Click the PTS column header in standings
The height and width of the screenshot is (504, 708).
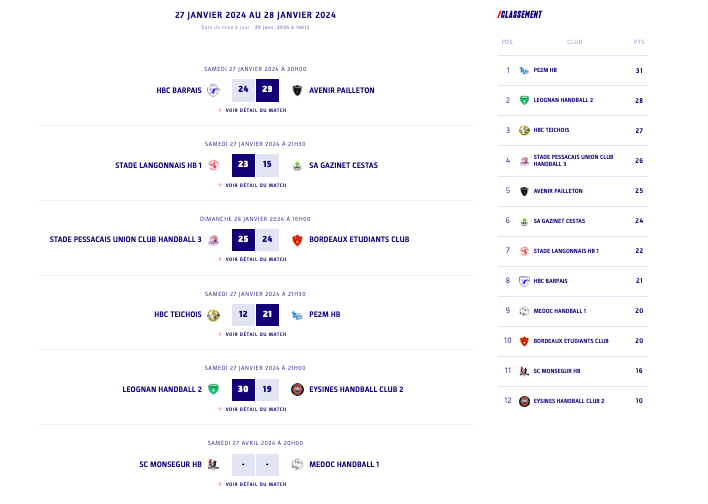(639, 42)
